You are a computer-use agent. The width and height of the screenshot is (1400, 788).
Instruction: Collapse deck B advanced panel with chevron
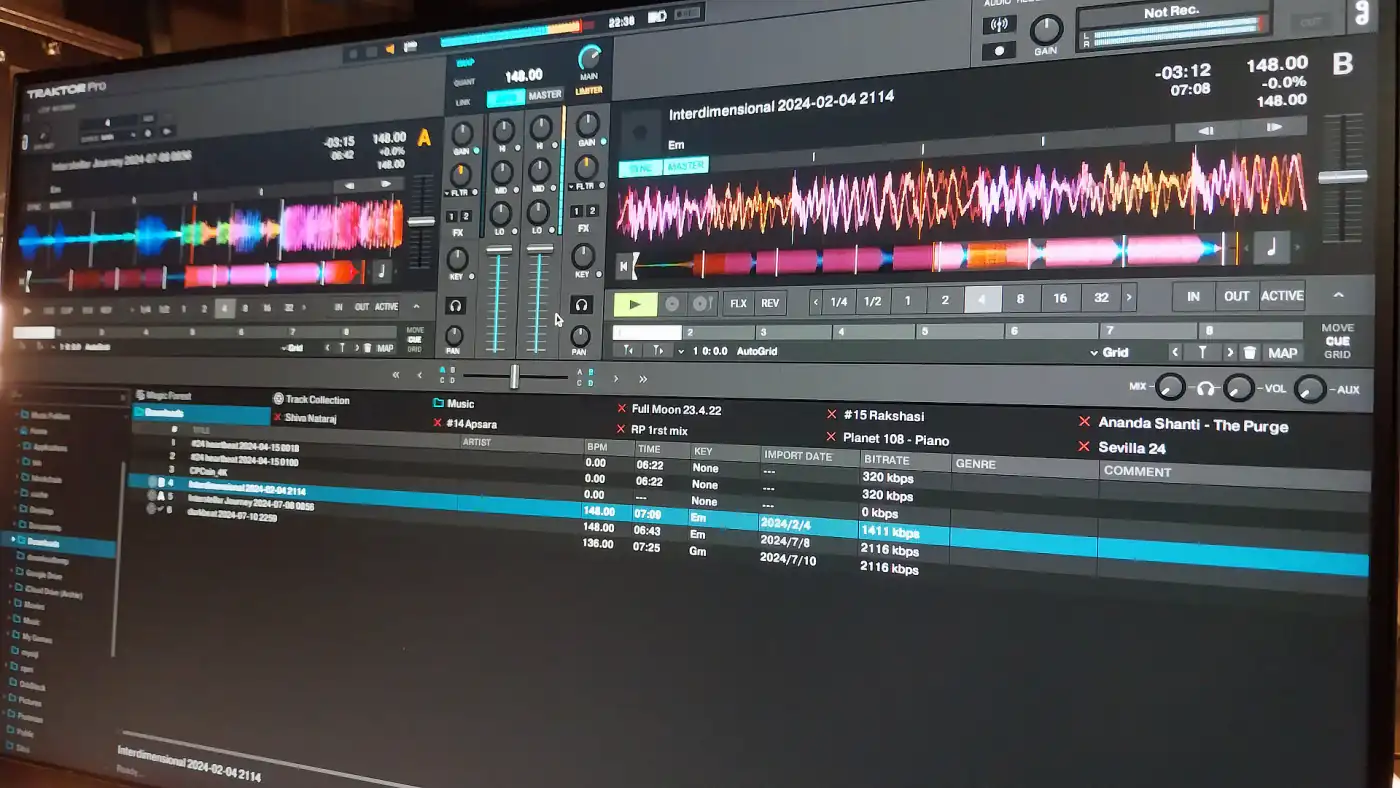coord(1338,294)
